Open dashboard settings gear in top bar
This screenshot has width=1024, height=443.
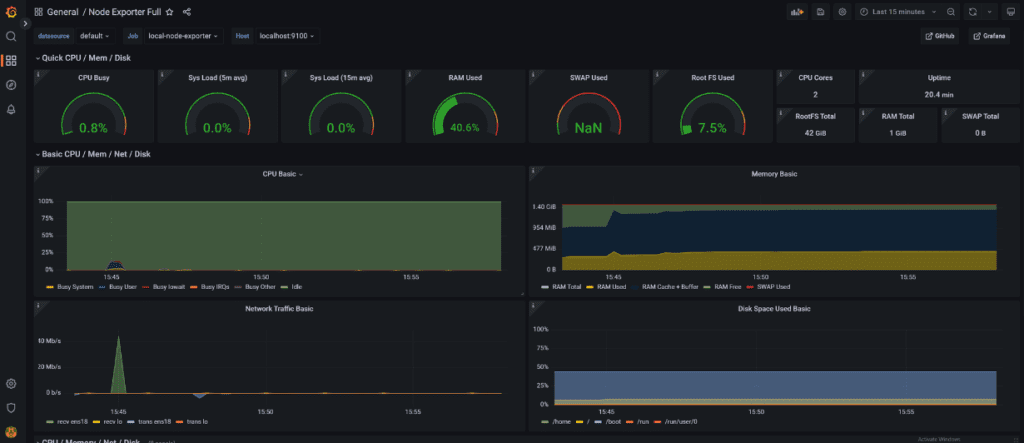(843, 12)
